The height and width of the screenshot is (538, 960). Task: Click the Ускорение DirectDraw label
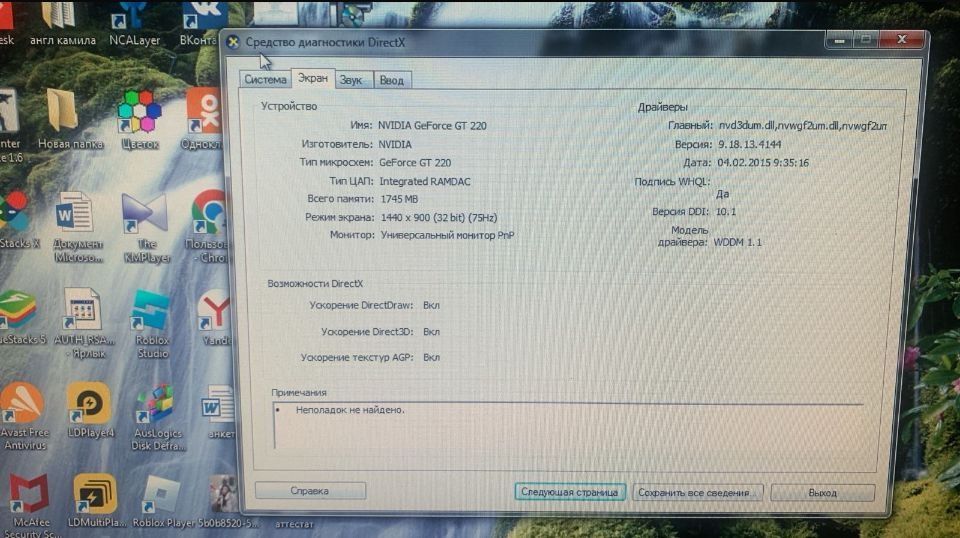tap(361, 305)
